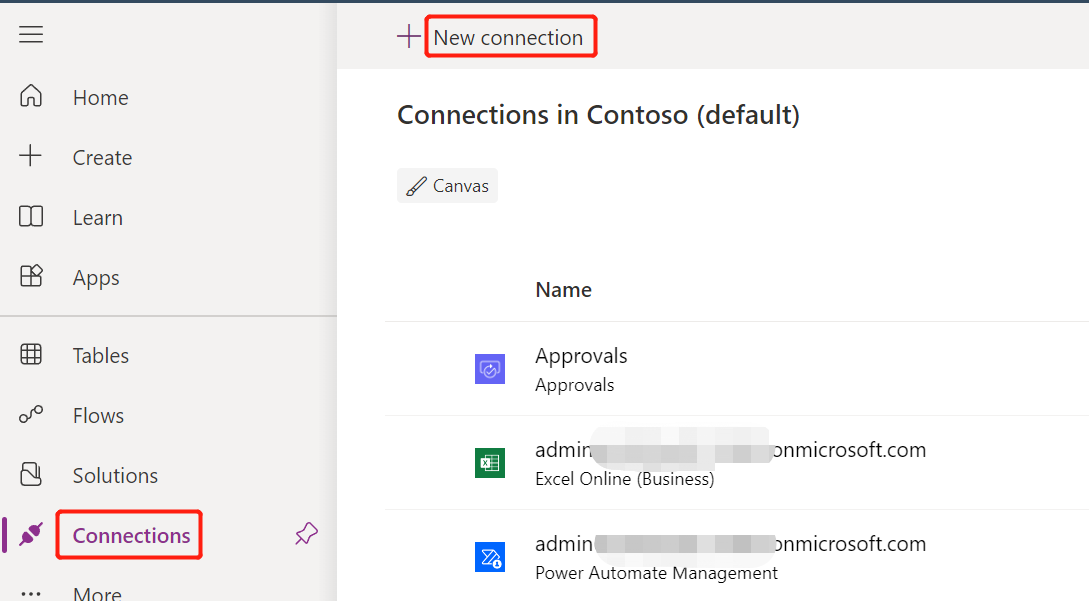1089x601 pixels.
Task: Select Connections in the left navigation
Action: 128,535
